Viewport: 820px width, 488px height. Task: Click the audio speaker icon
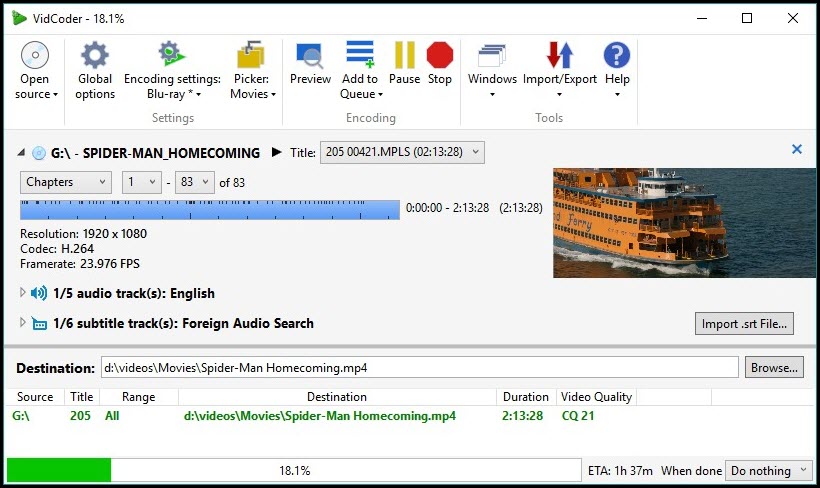pyautogui.click(x=39, y=293)
